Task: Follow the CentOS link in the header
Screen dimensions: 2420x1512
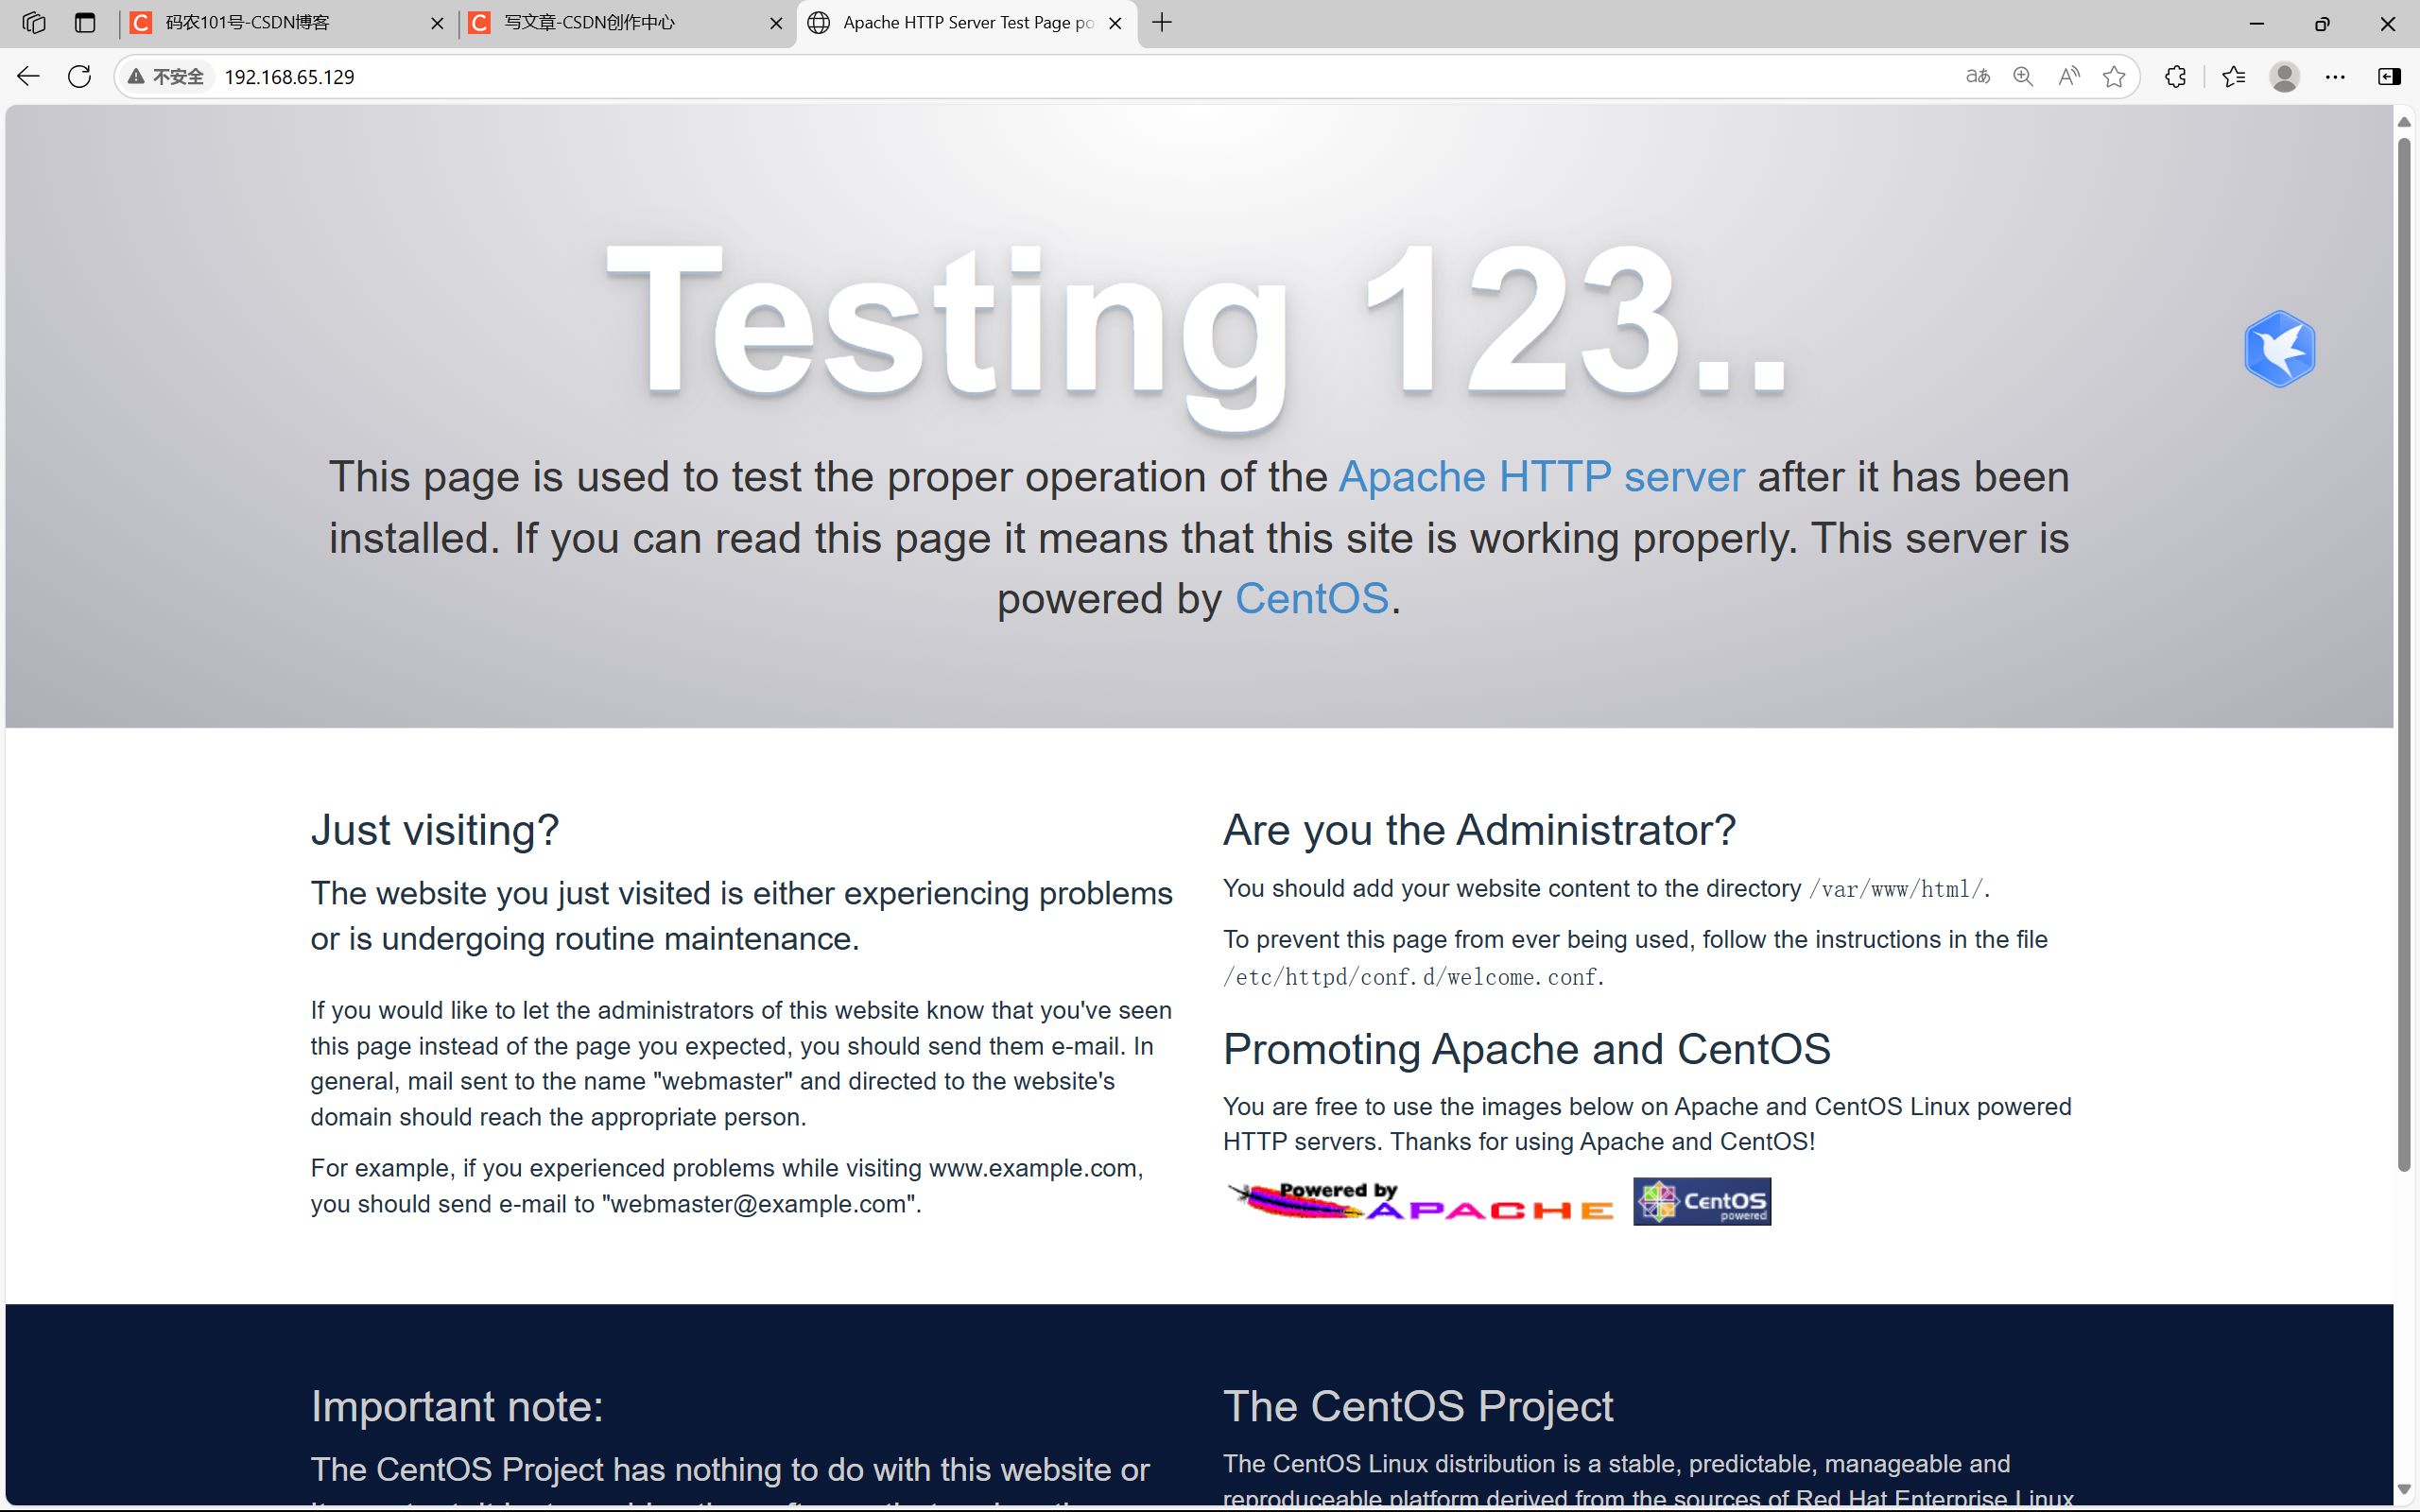Action: click(x=1312, y=599)
